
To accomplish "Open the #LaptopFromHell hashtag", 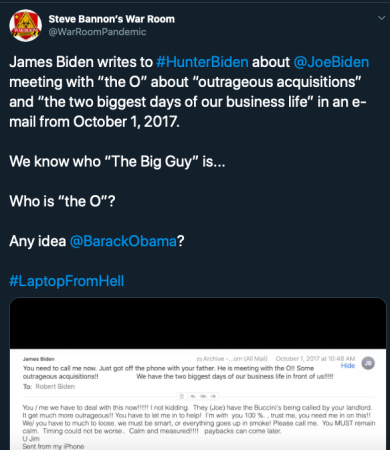I will click(67, 281).
